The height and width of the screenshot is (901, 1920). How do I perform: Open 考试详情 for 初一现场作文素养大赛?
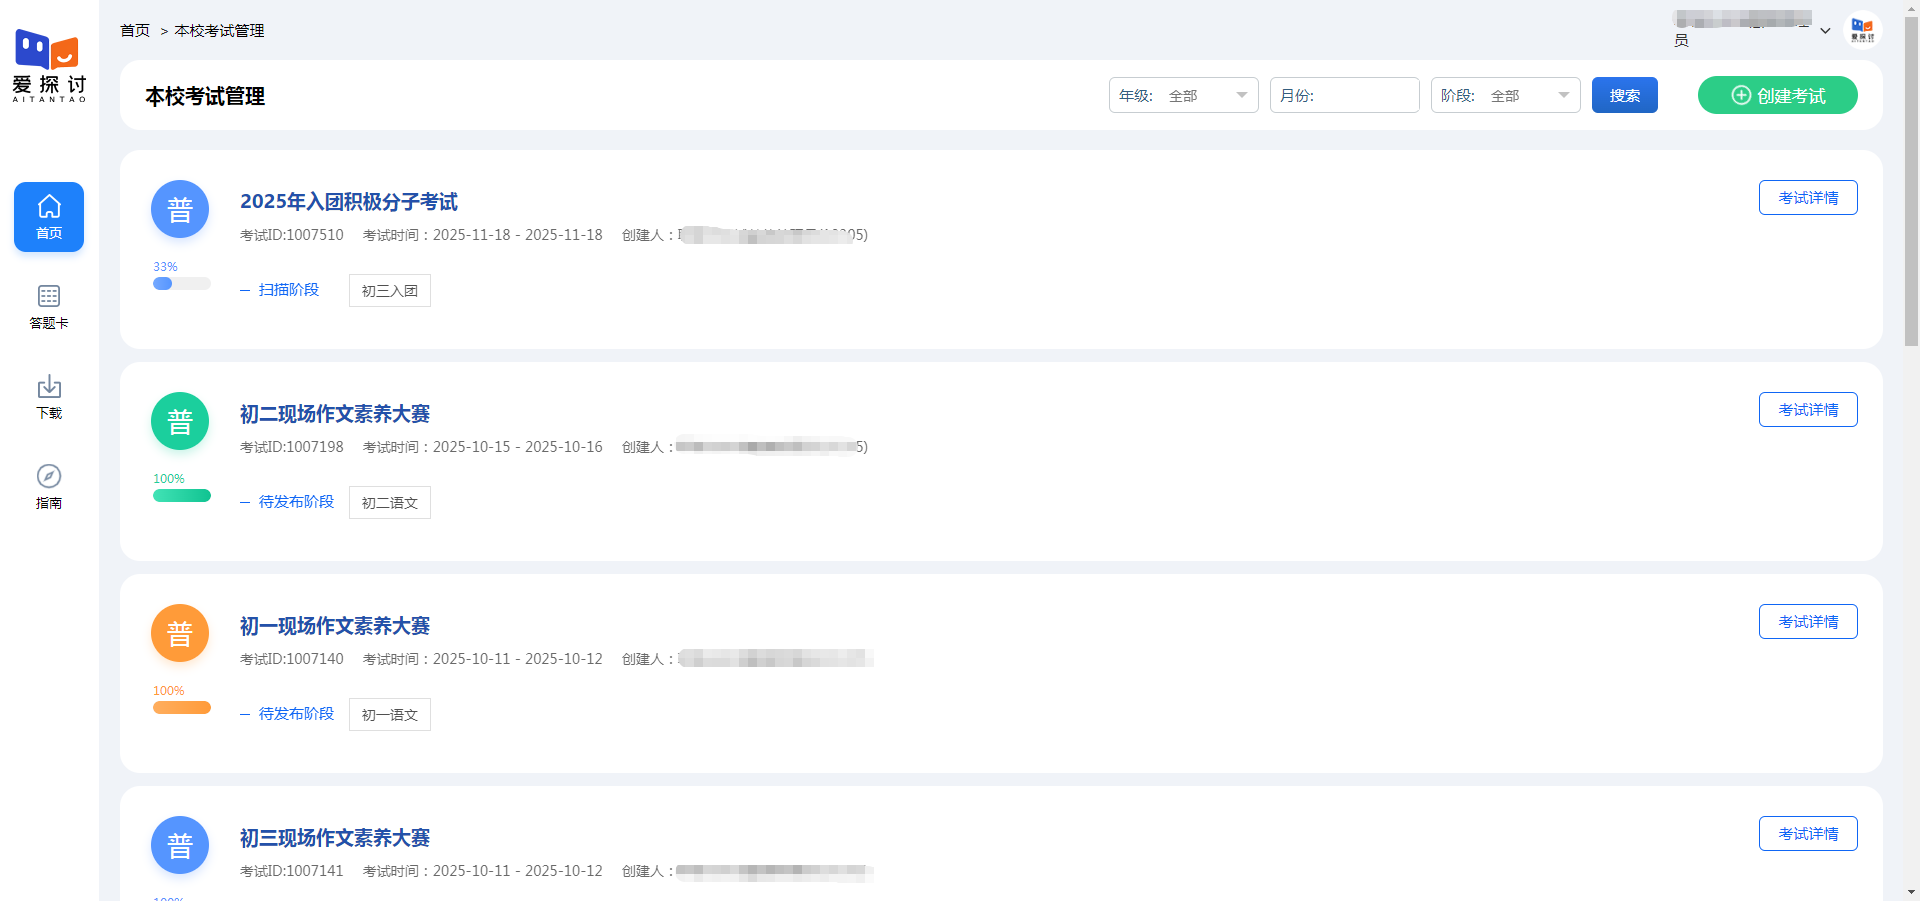(x=1807, y=622)
